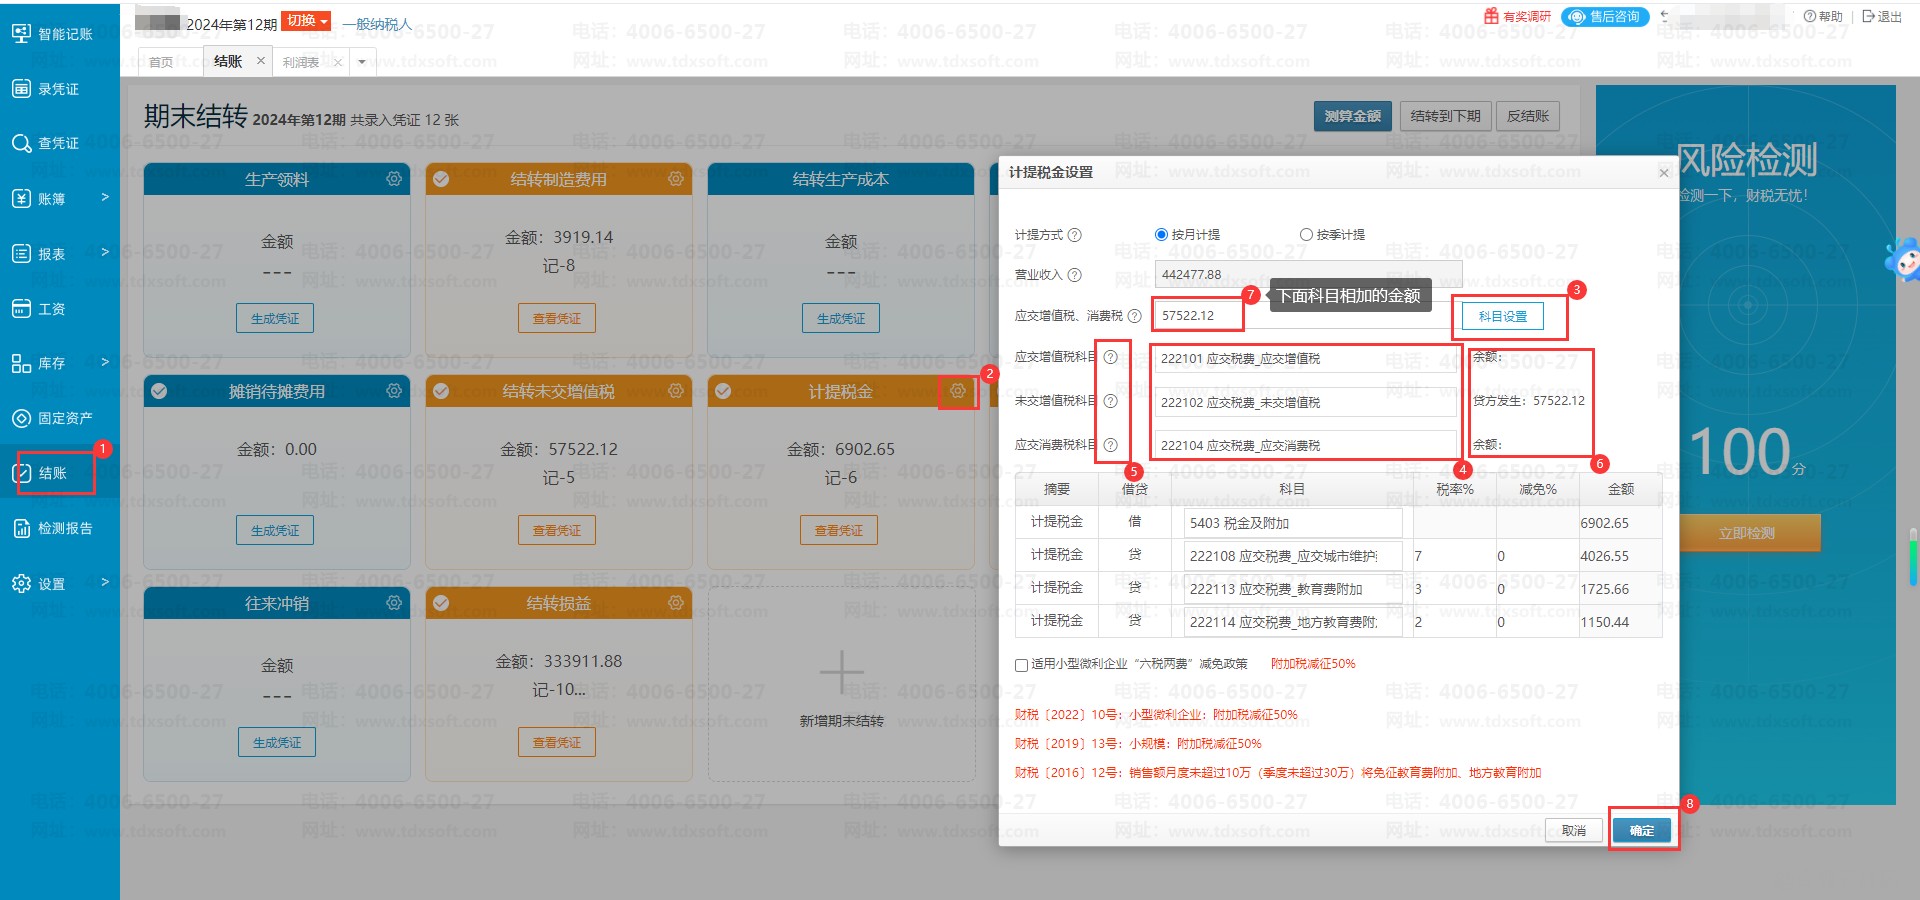
Task: Select the 按月计提 radio option
Action: [x=1161, y=235]
